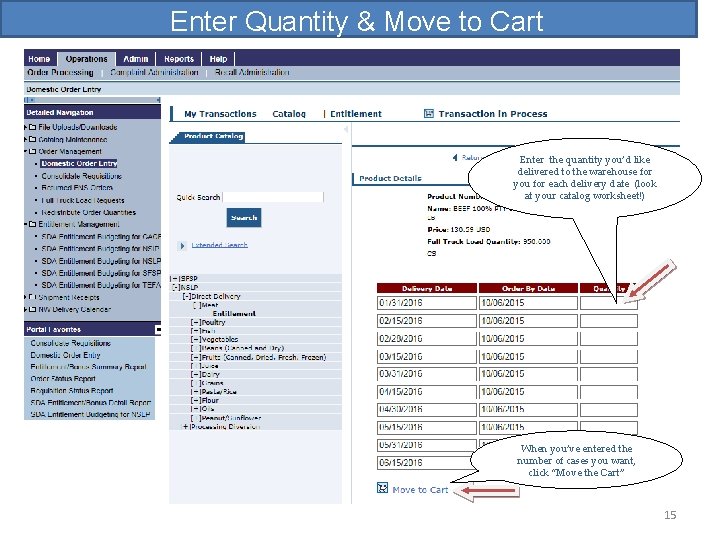
Task: Expand the Extended Search arrow
Action: pos(182,246)
